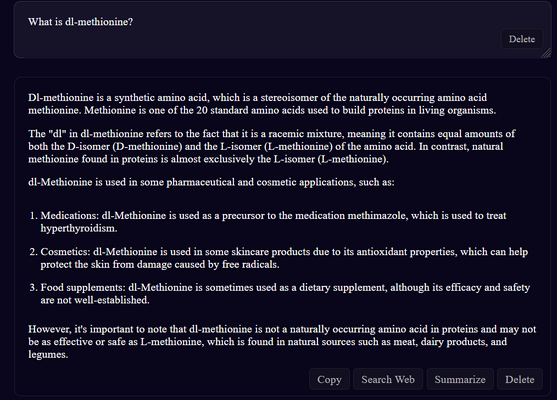Viewport: 557px width, 400px height.
Task: Click the paragraph starting 'Dl-methionine is a synthetic'
Action: 262,104
